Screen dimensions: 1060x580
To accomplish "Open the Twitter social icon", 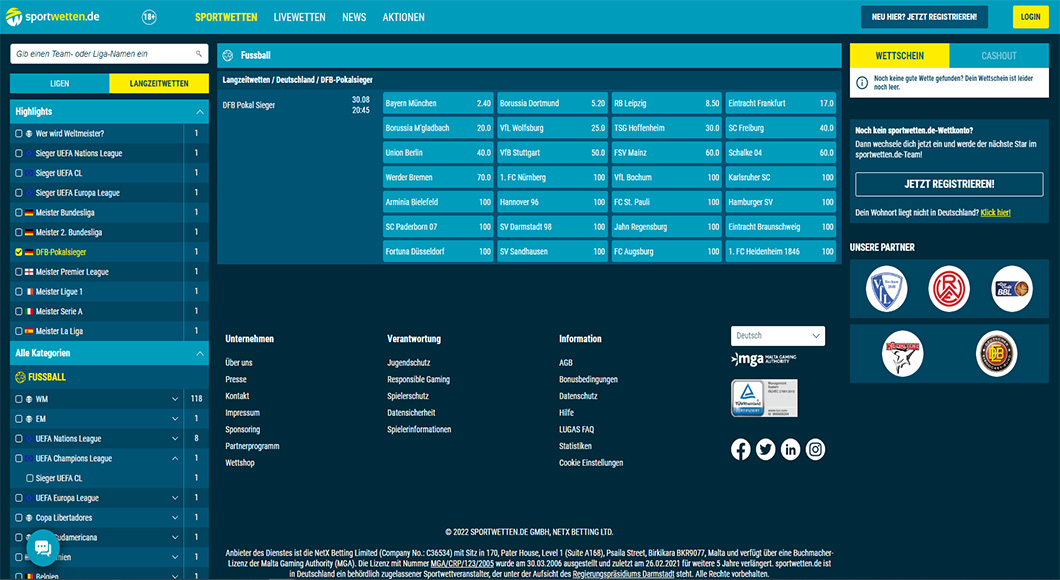I will pyautogui.click(x=765, y=450).
